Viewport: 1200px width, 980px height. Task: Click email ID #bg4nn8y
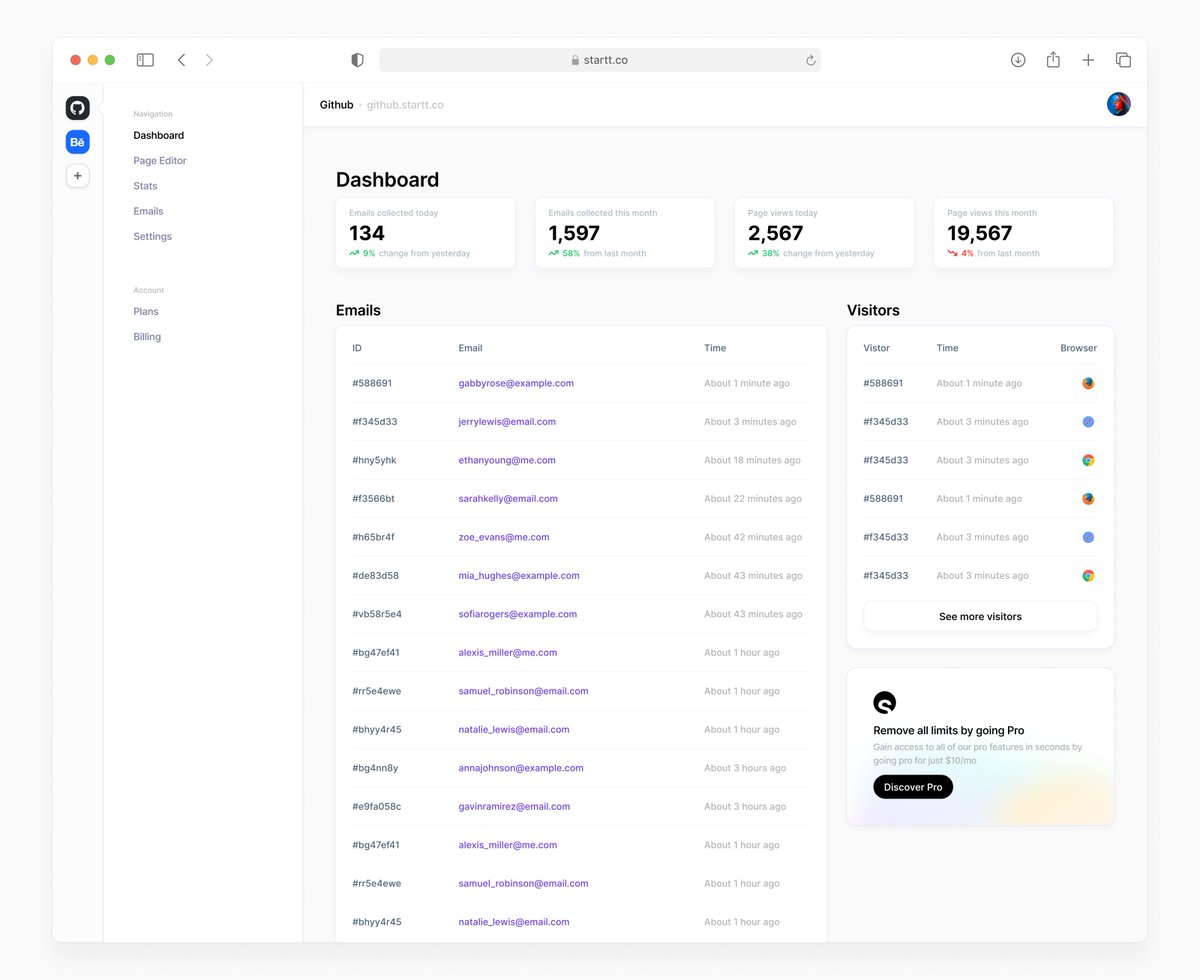(x=375, y=768)
